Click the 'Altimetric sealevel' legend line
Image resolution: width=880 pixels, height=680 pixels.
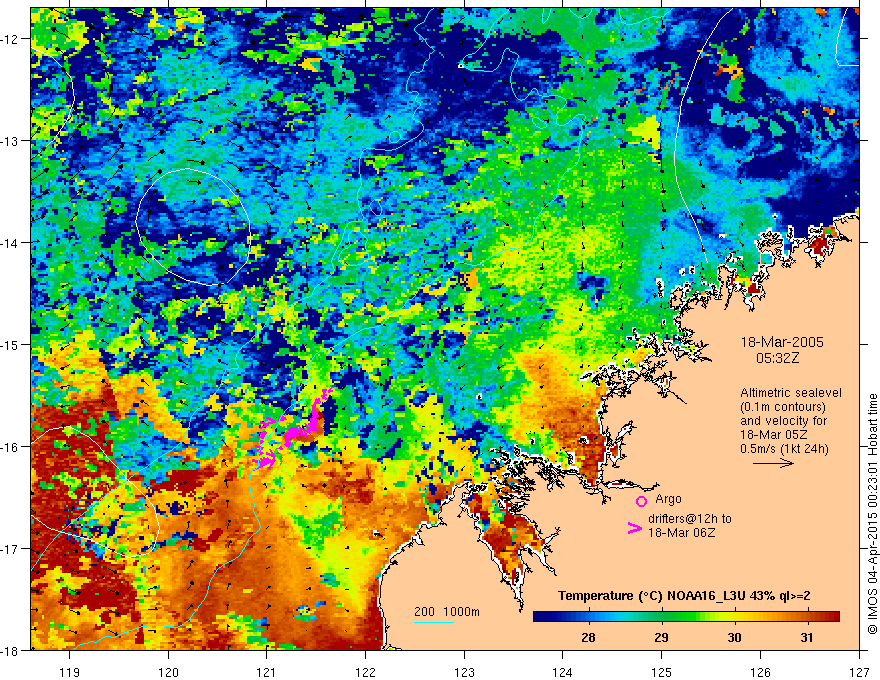pyautogui.click(x=791, y=393)
